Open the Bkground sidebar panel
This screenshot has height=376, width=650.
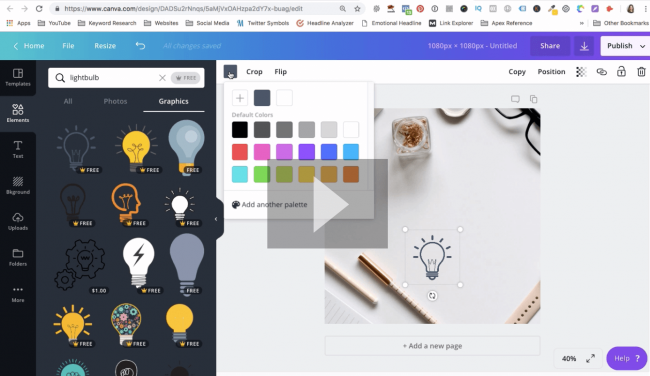[x=18, y=185]
